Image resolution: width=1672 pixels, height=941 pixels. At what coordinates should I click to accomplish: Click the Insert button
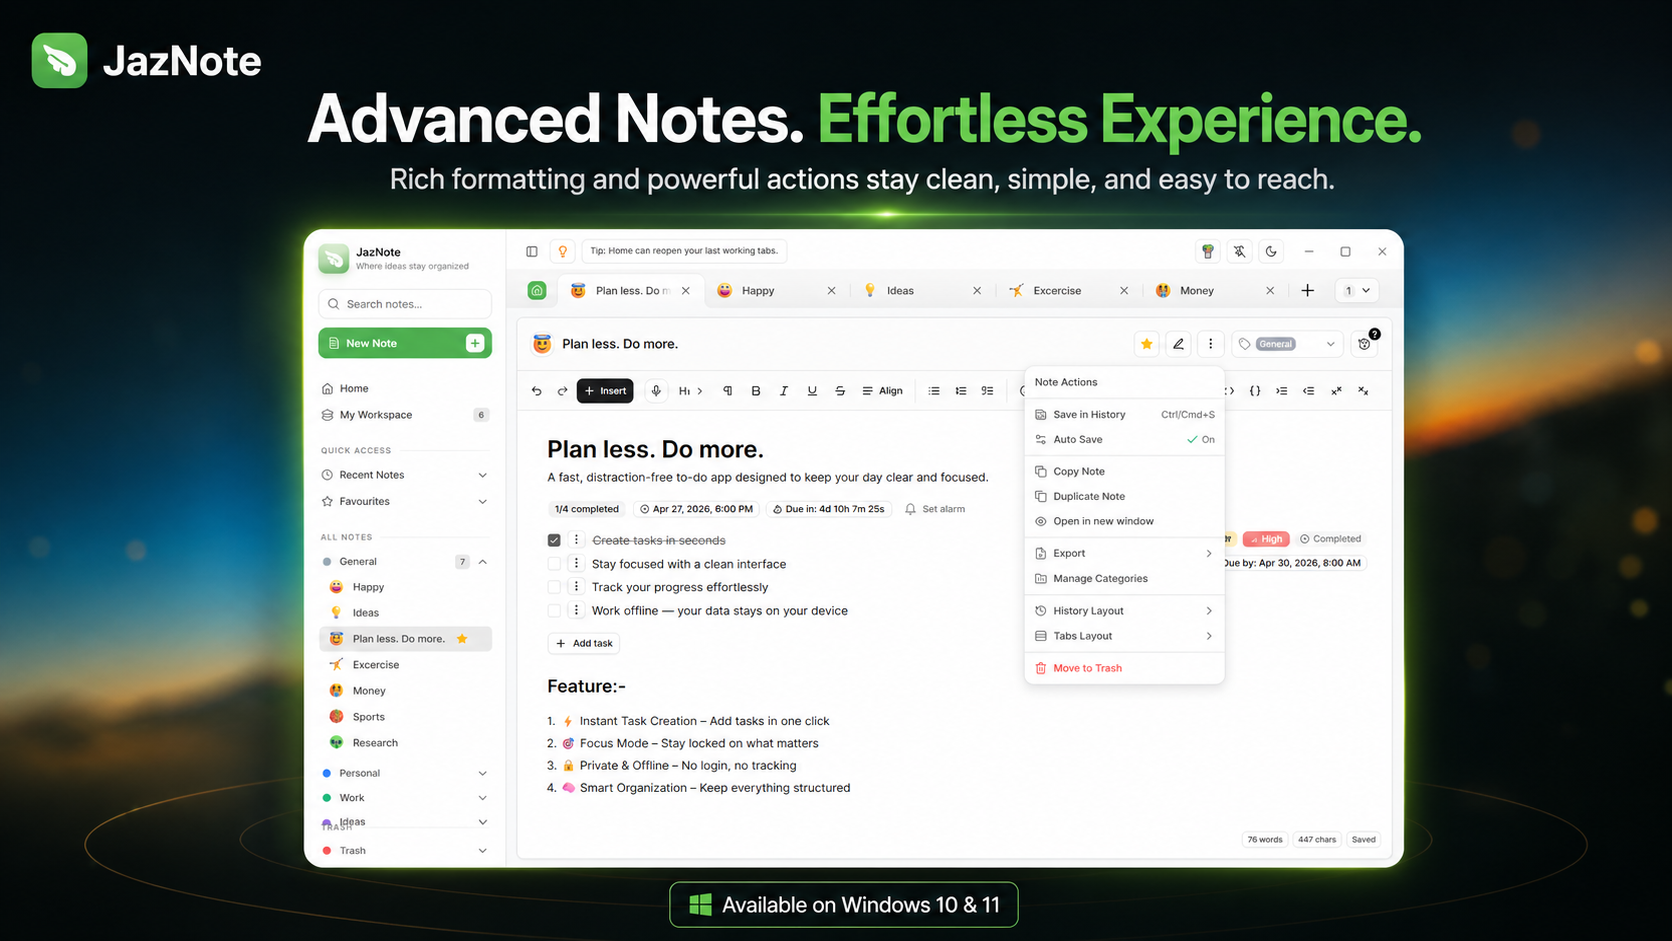pos(605,391)
